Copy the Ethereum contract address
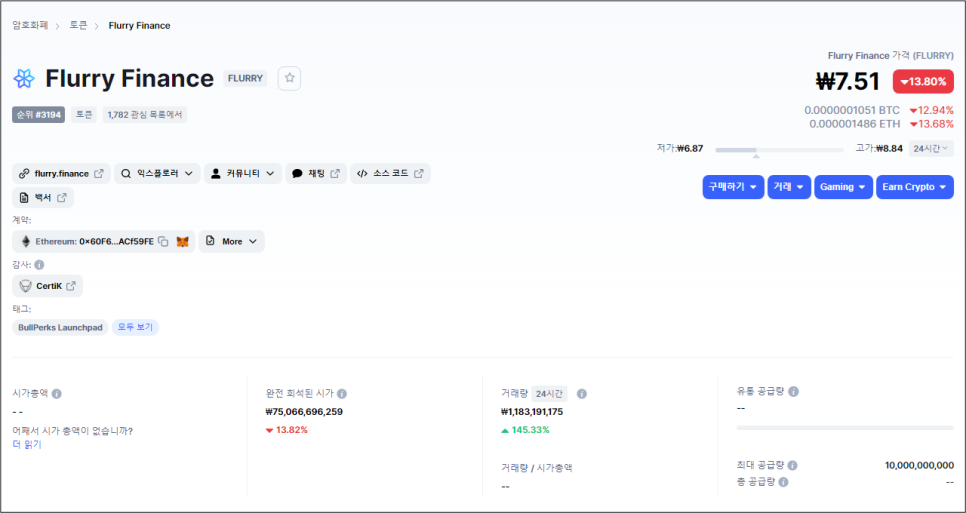966x513 pixels. pyautogui.click(x=163, y=241)
